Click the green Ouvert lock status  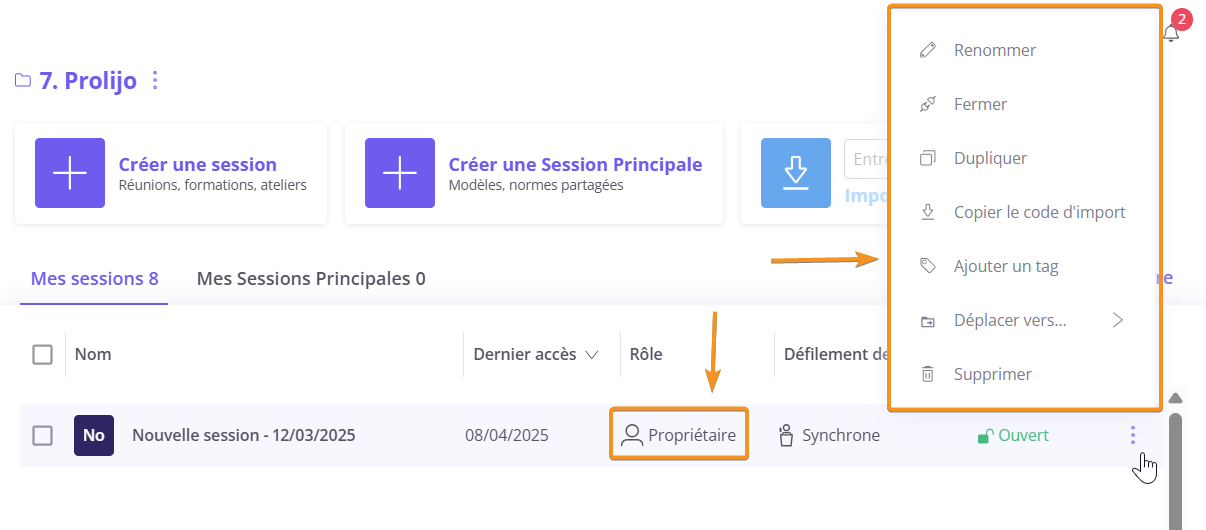tap(1013, 436)
